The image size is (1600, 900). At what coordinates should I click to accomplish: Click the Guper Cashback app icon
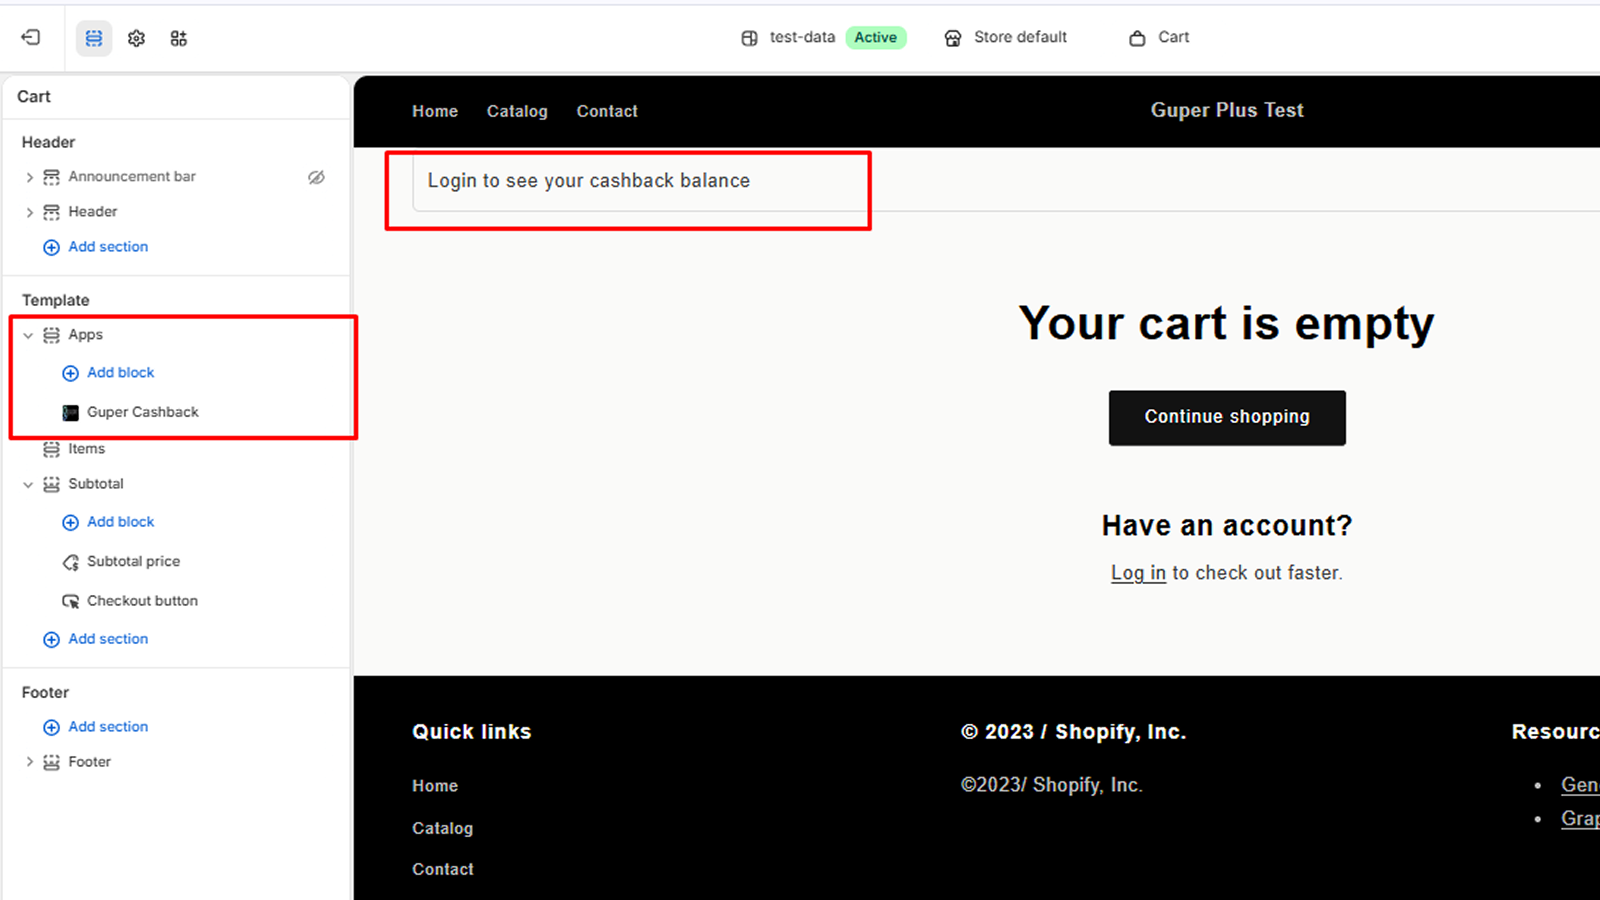tap(70, 413)
